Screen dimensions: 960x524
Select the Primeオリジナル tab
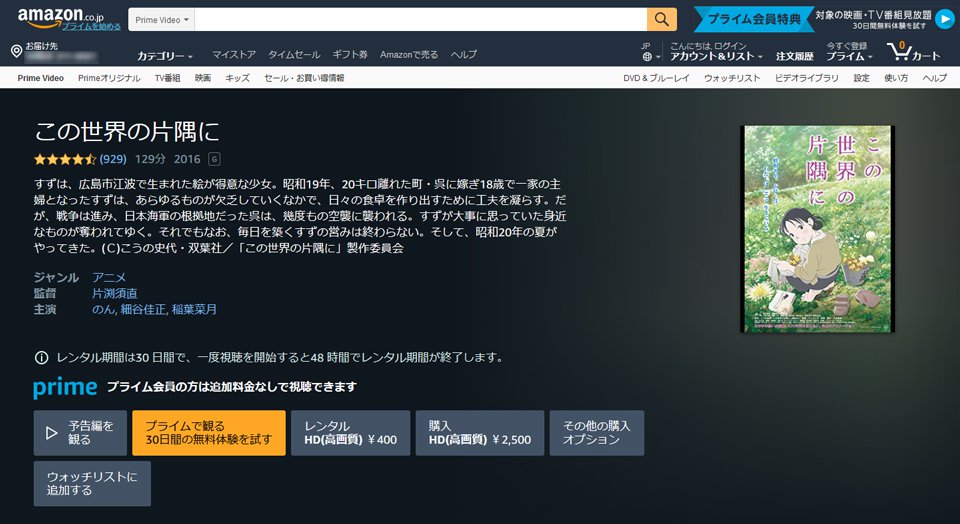point(109,78)
